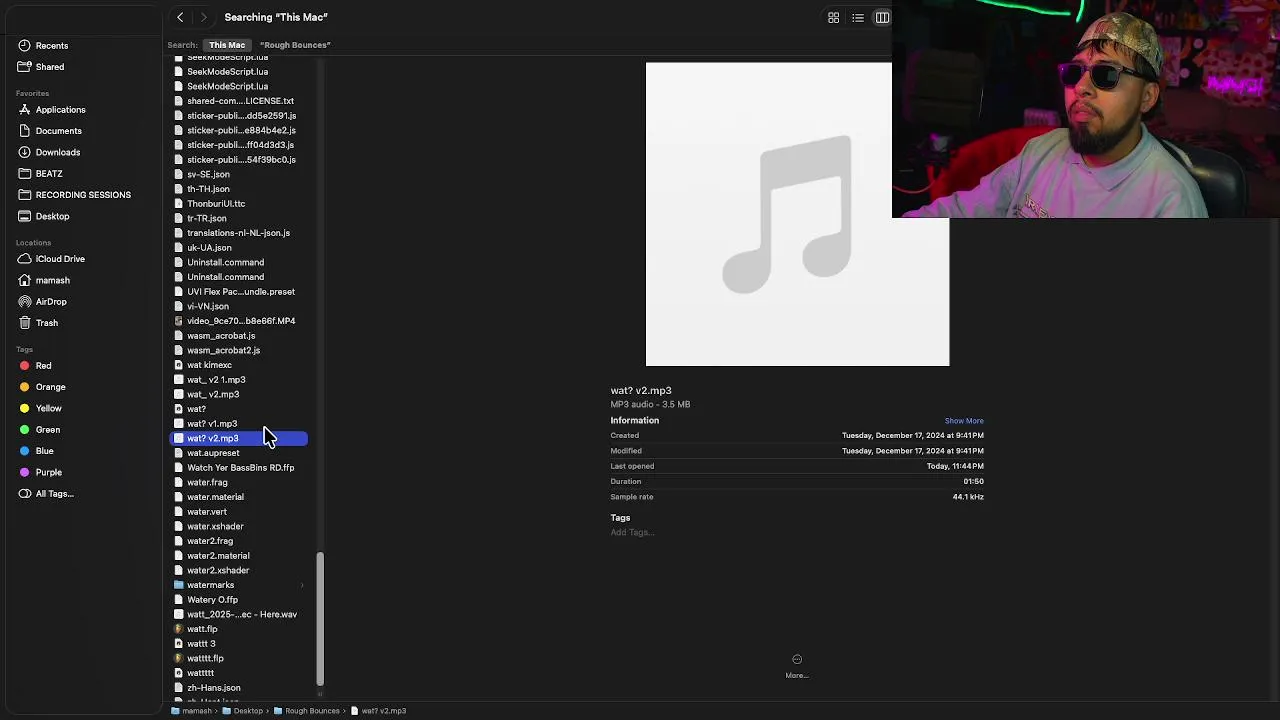1280x720 pixels.
Task: Open mamash under sidebar Locations
Action: pos(53,280)
